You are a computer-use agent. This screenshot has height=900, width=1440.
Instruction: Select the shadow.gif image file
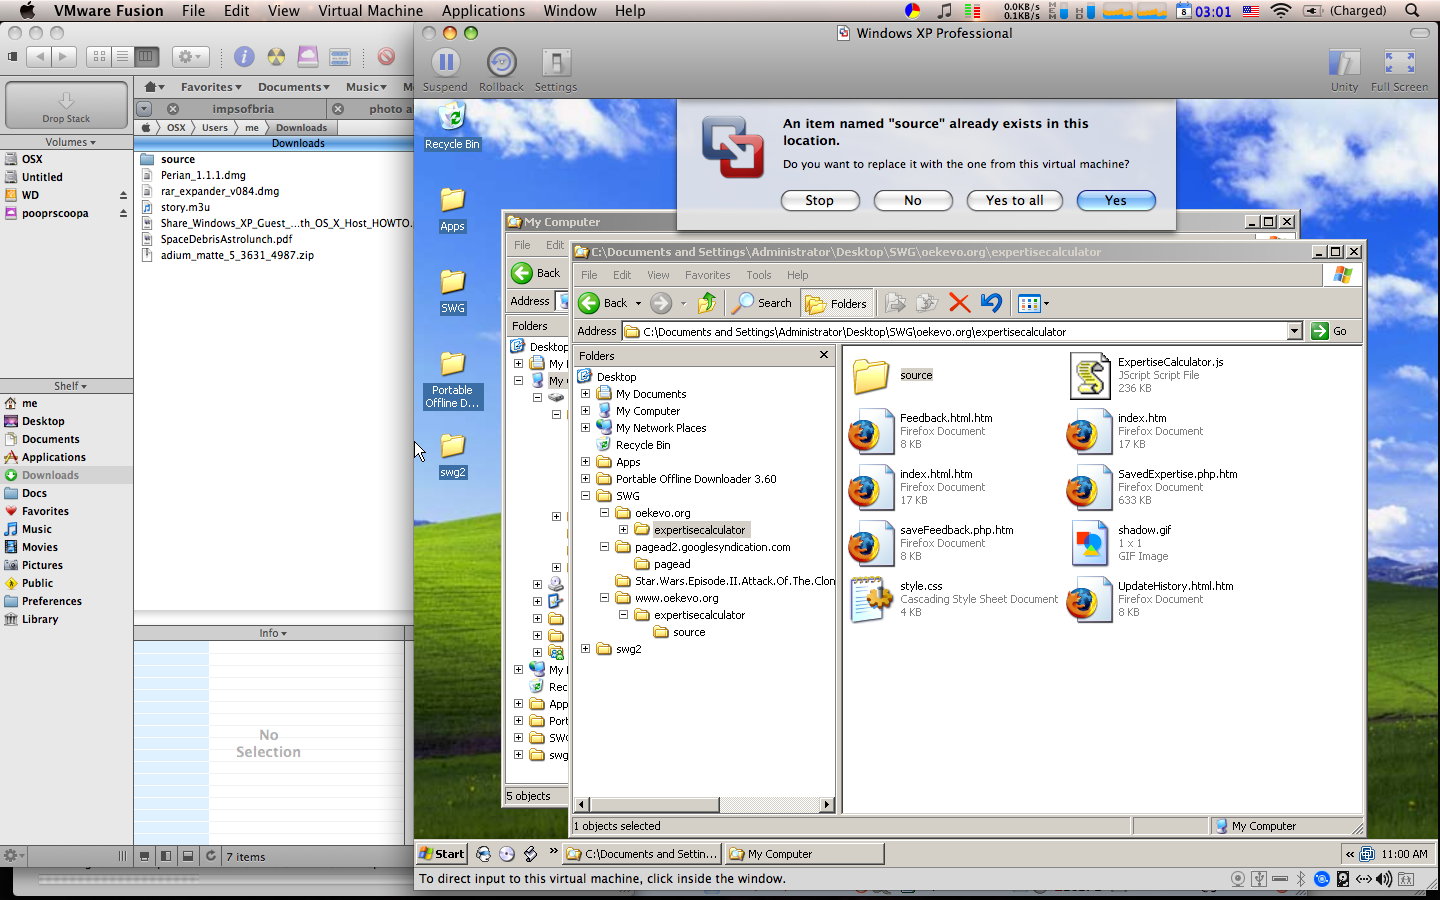1121,543
